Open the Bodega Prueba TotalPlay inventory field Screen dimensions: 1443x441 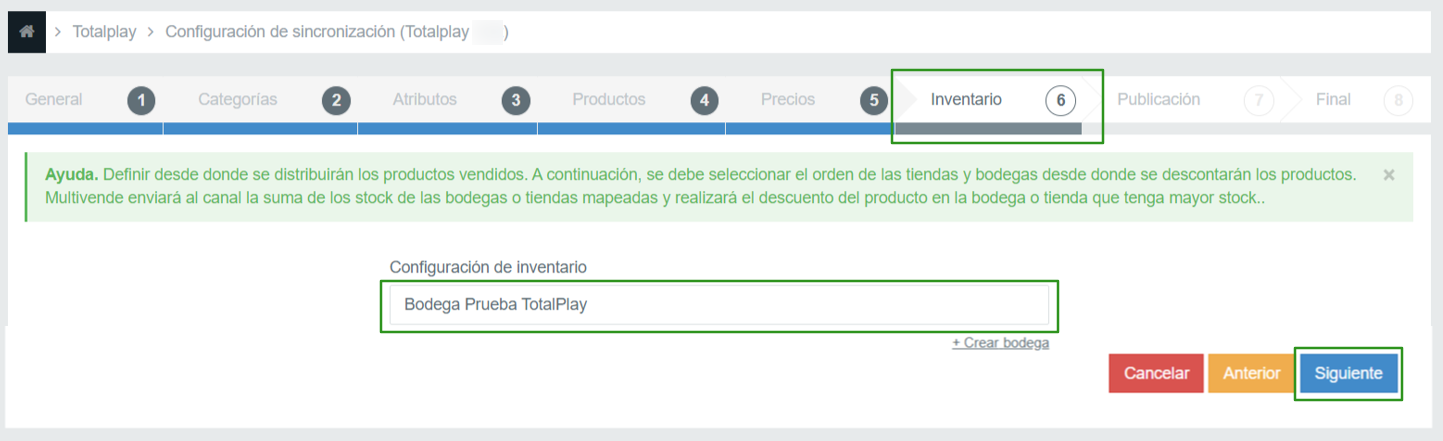[x=719, y=305]
